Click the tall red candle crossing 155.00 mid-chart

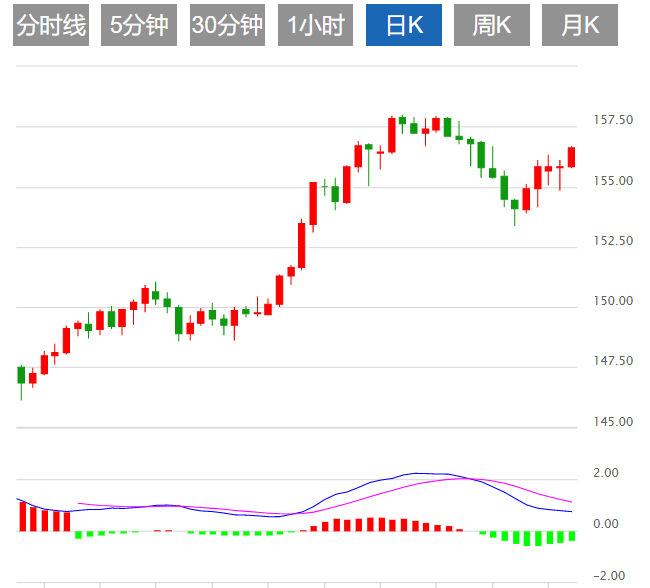pyautogui.click(x=313, y=203)
